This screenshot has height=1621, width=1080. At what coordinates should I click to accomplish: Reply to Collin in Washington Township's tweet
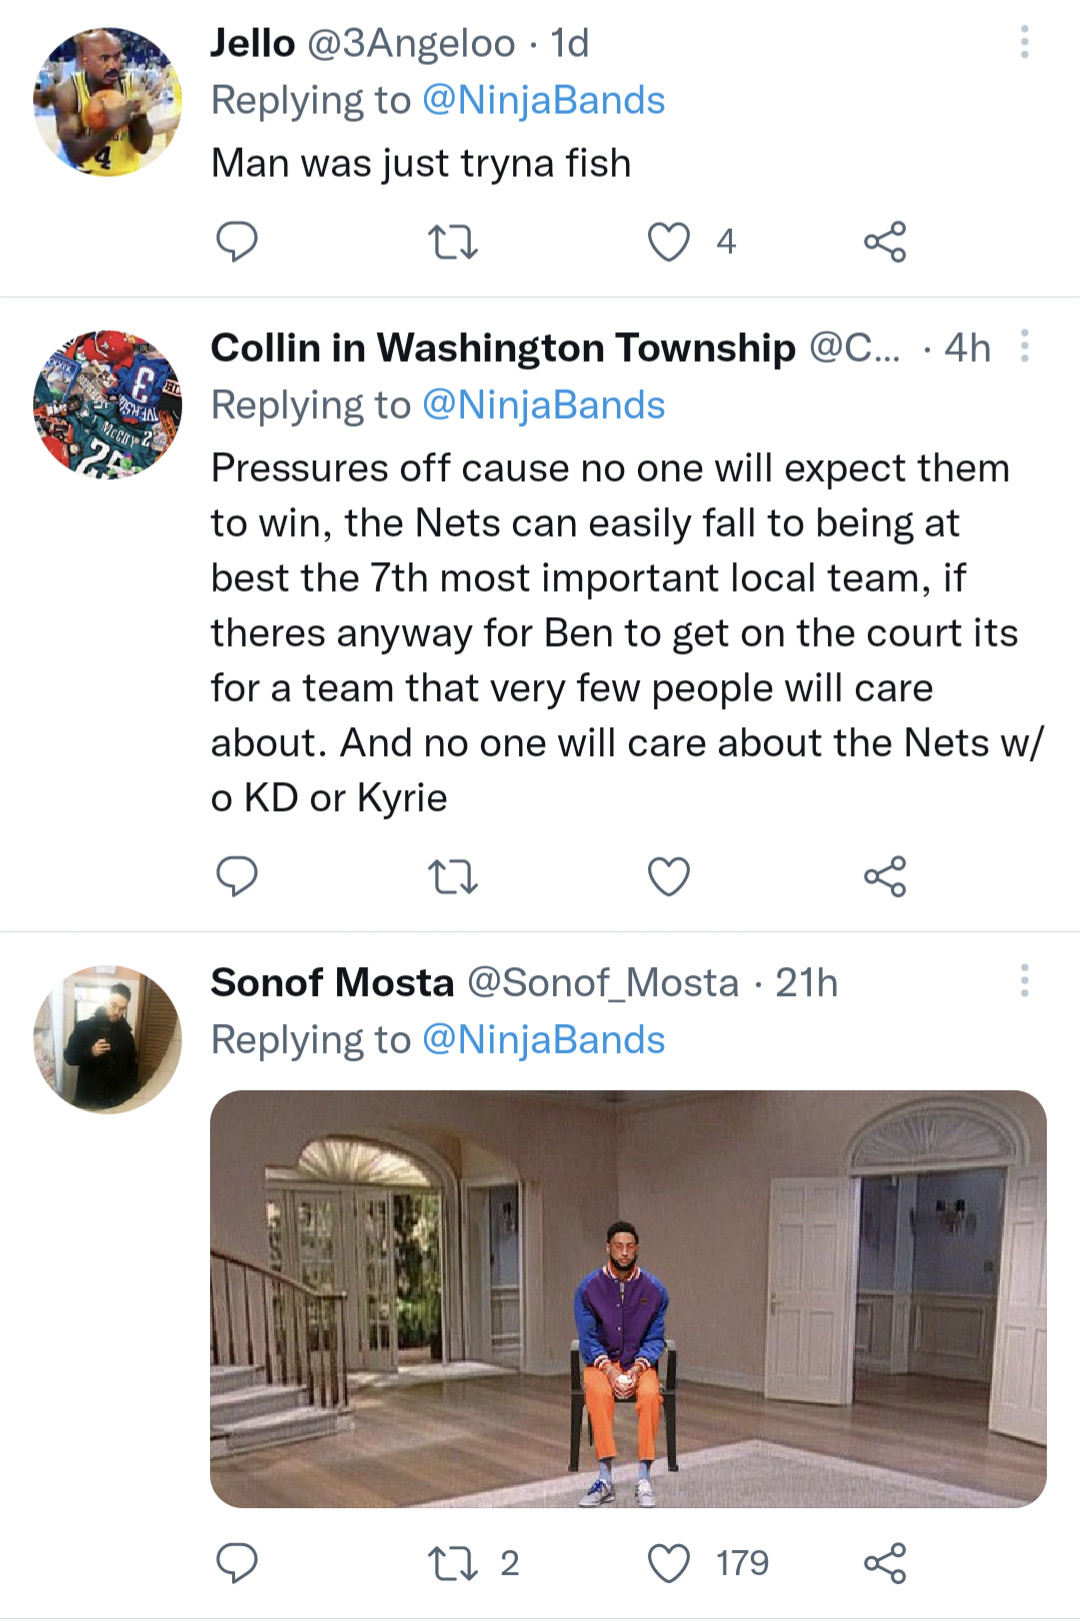(237, 877)
